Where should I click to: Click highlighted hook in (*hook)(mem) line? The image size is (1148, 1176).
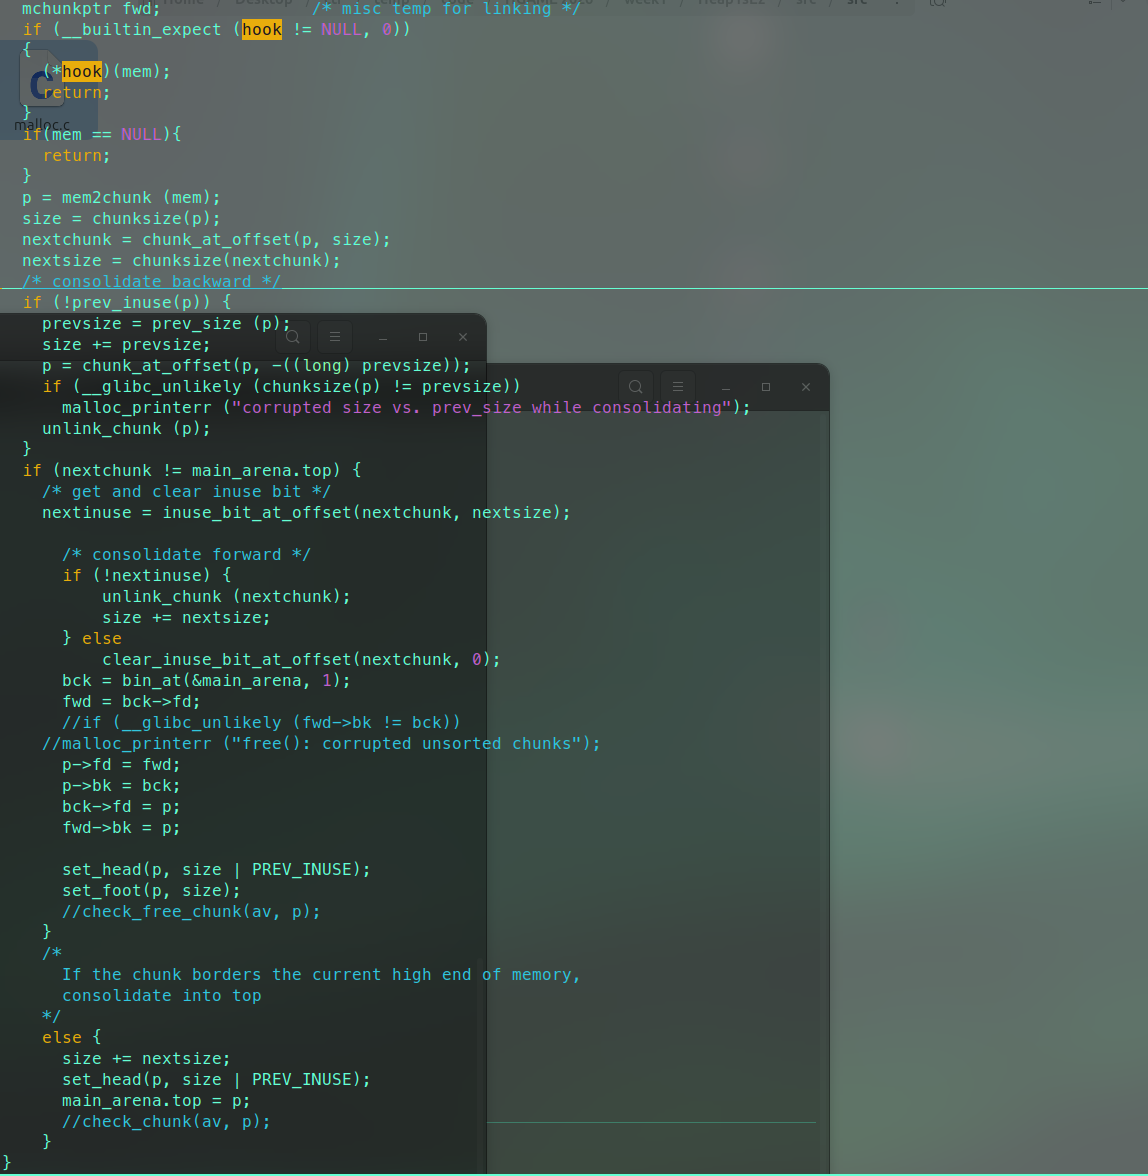click(x=82, y=72)
